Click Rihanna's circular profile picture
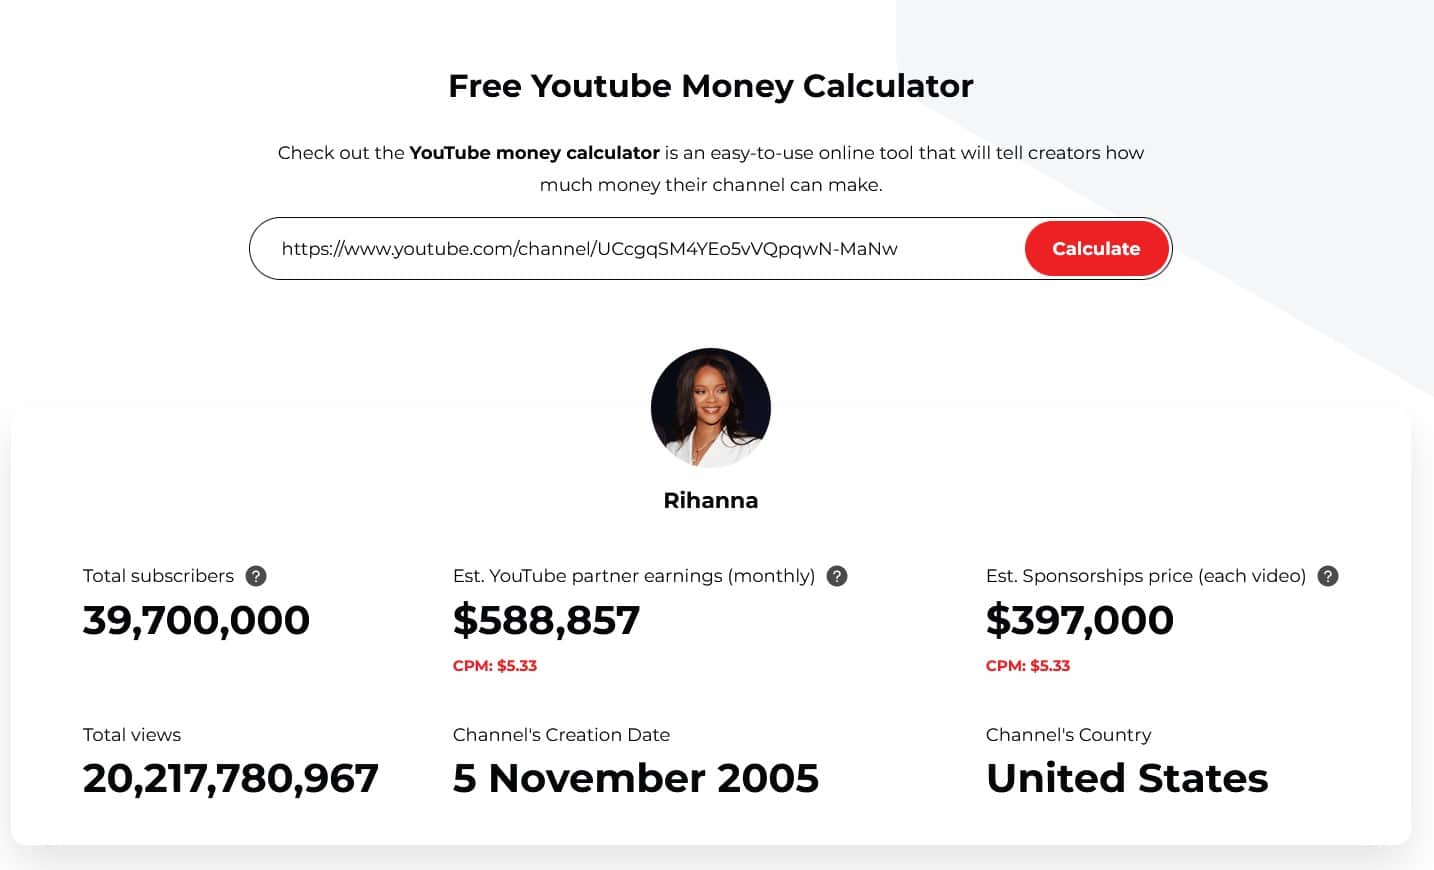 (x=710, y=407)
